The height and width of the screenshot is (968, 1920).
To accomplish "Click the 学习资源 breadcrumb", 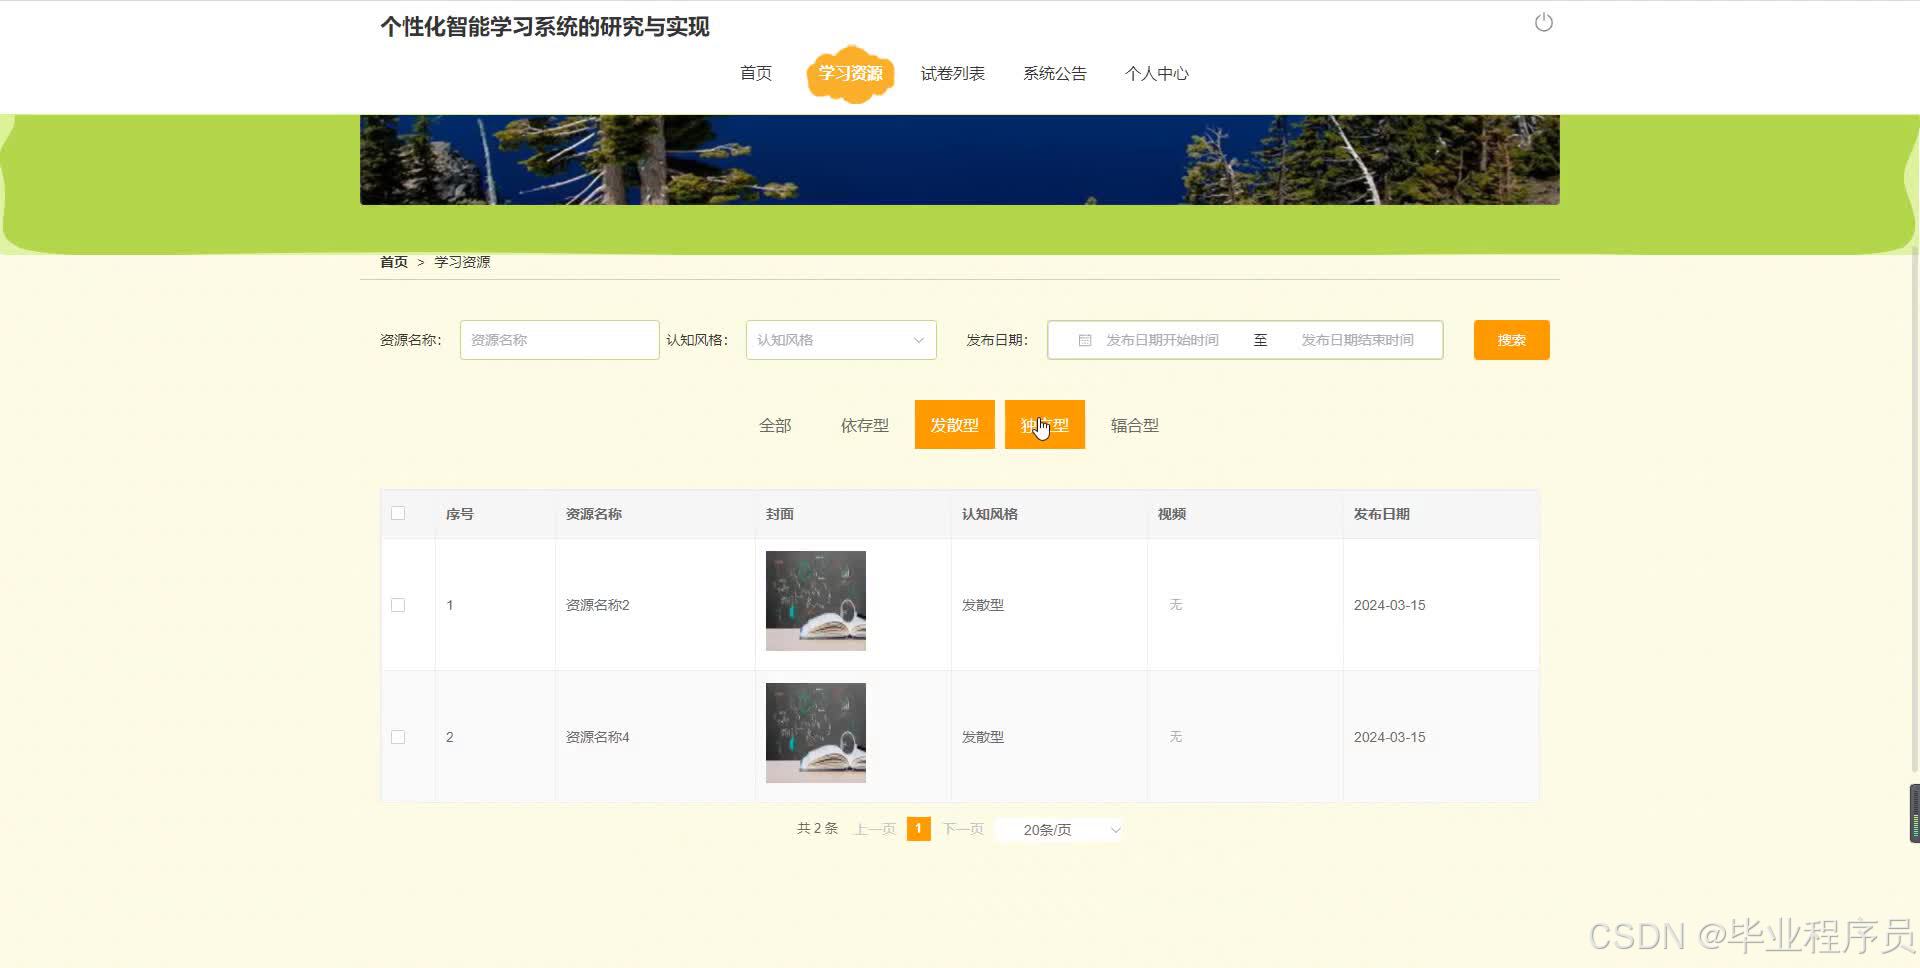I will pos(462,262).
